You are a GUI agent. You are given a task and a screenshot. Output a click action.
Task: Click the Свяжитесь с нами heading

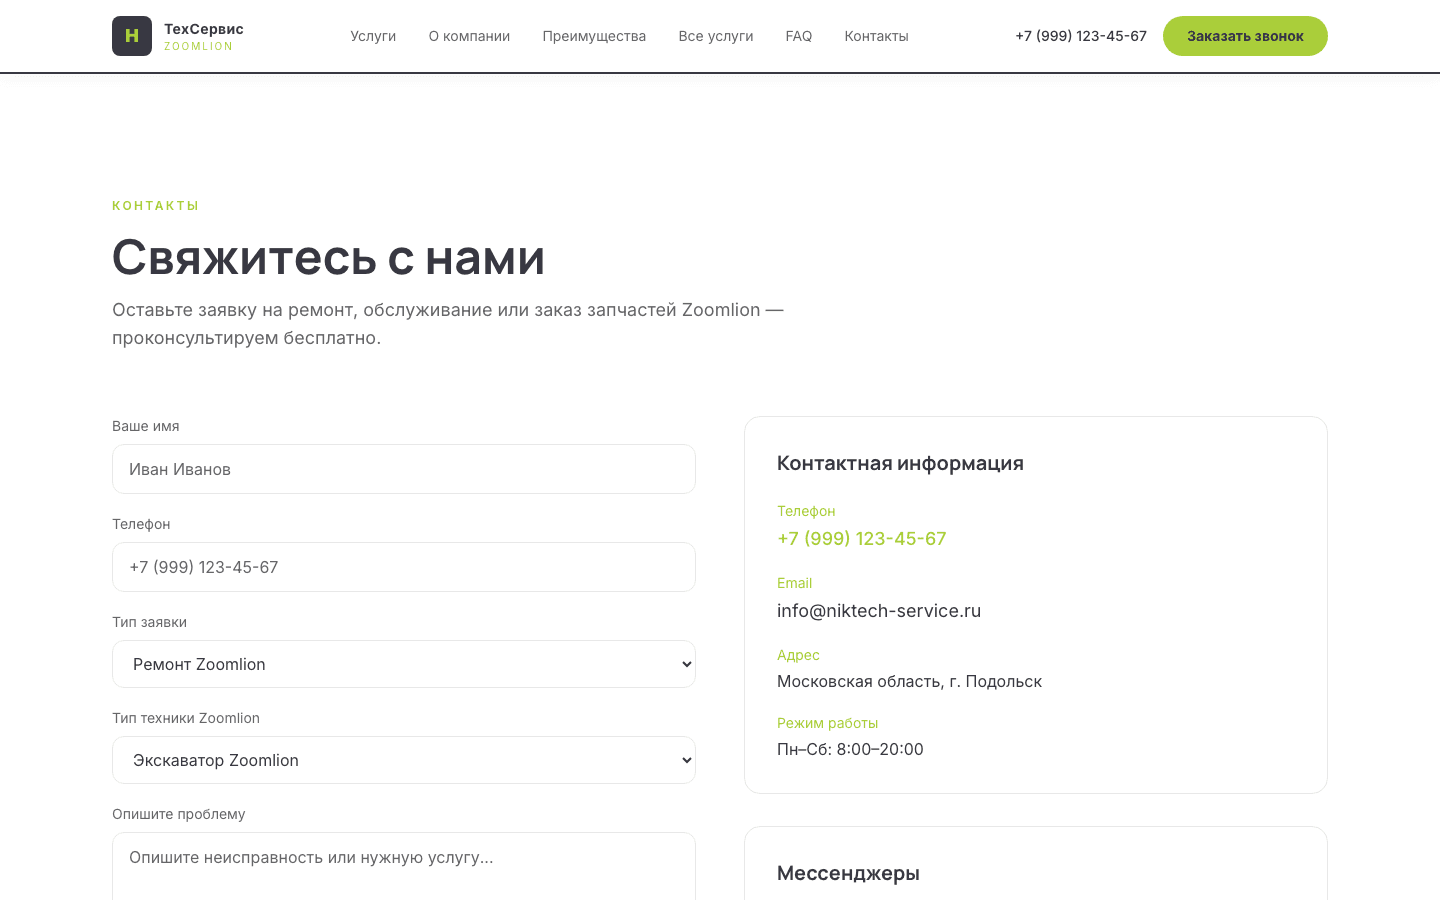pyautogui.click(x=329, y=257)
